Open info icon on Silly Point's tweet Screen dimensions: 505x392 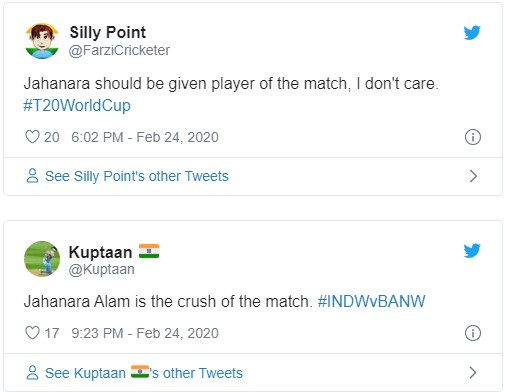click(473, 137)
